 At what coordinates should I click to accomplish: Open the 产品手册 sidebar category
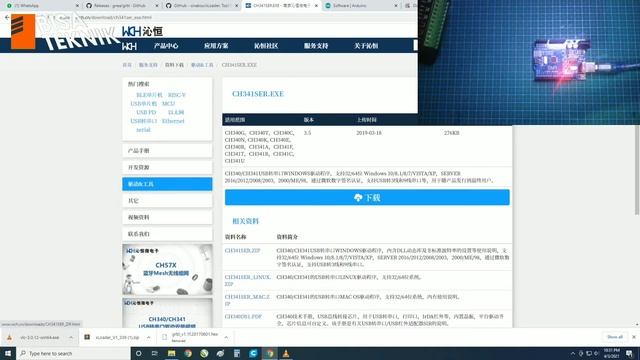pos(167,151)
